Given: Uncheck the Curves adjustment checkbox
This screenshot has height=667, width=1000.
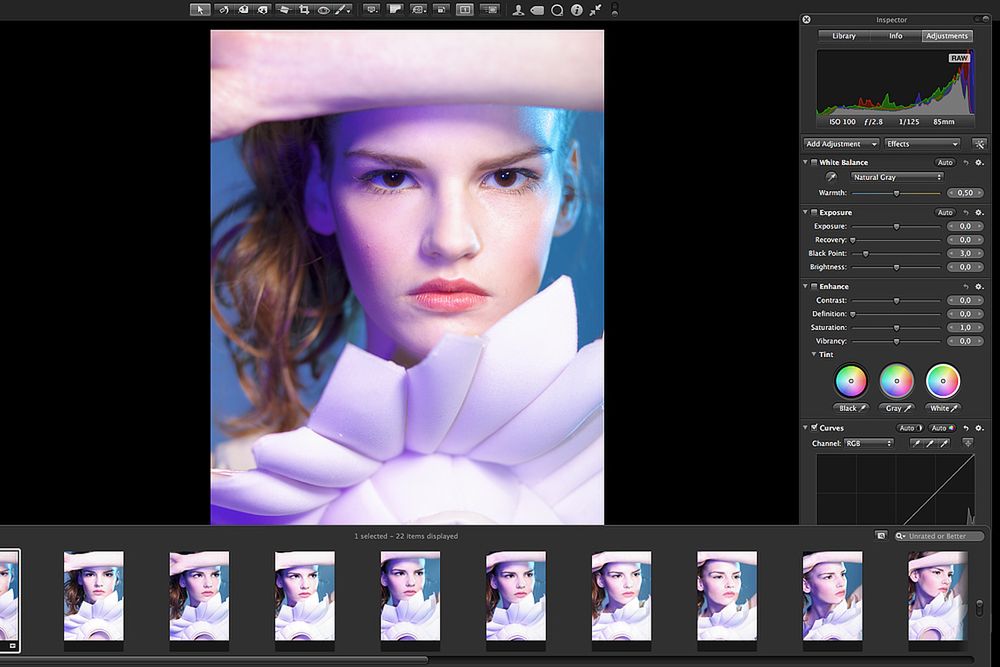Looking at the screenshot, I should click(x=814, y=427).
